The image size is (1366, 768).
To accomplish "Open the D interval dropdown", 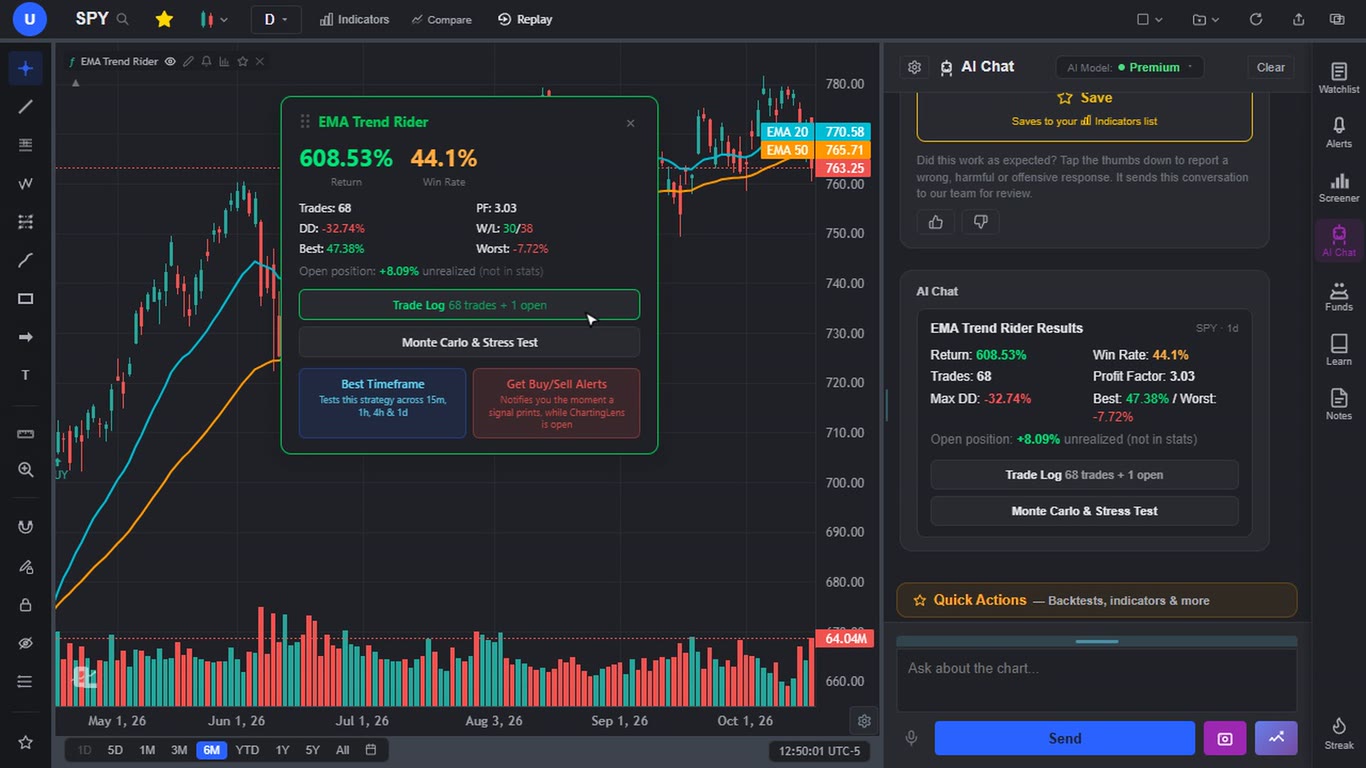I will click(x=275, y=19).
